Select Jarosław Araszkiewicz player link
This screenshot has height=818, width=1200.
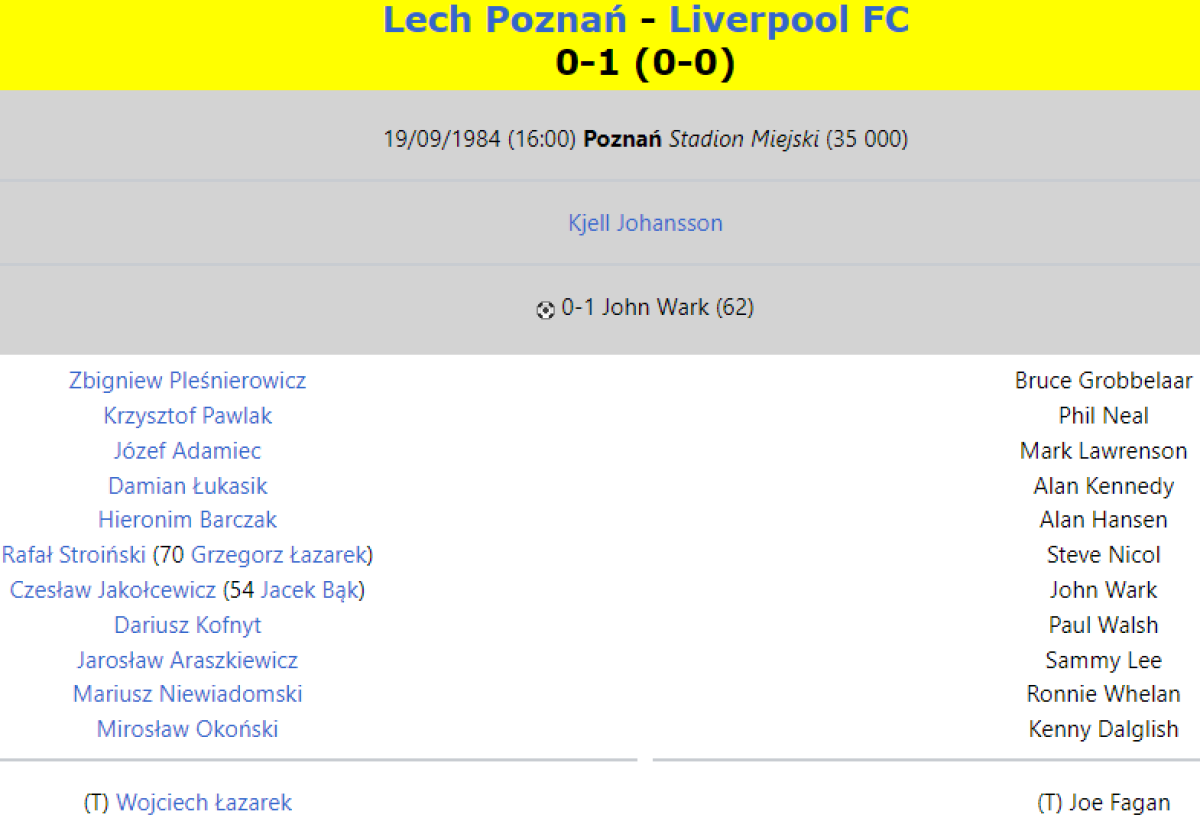[187, 660]
